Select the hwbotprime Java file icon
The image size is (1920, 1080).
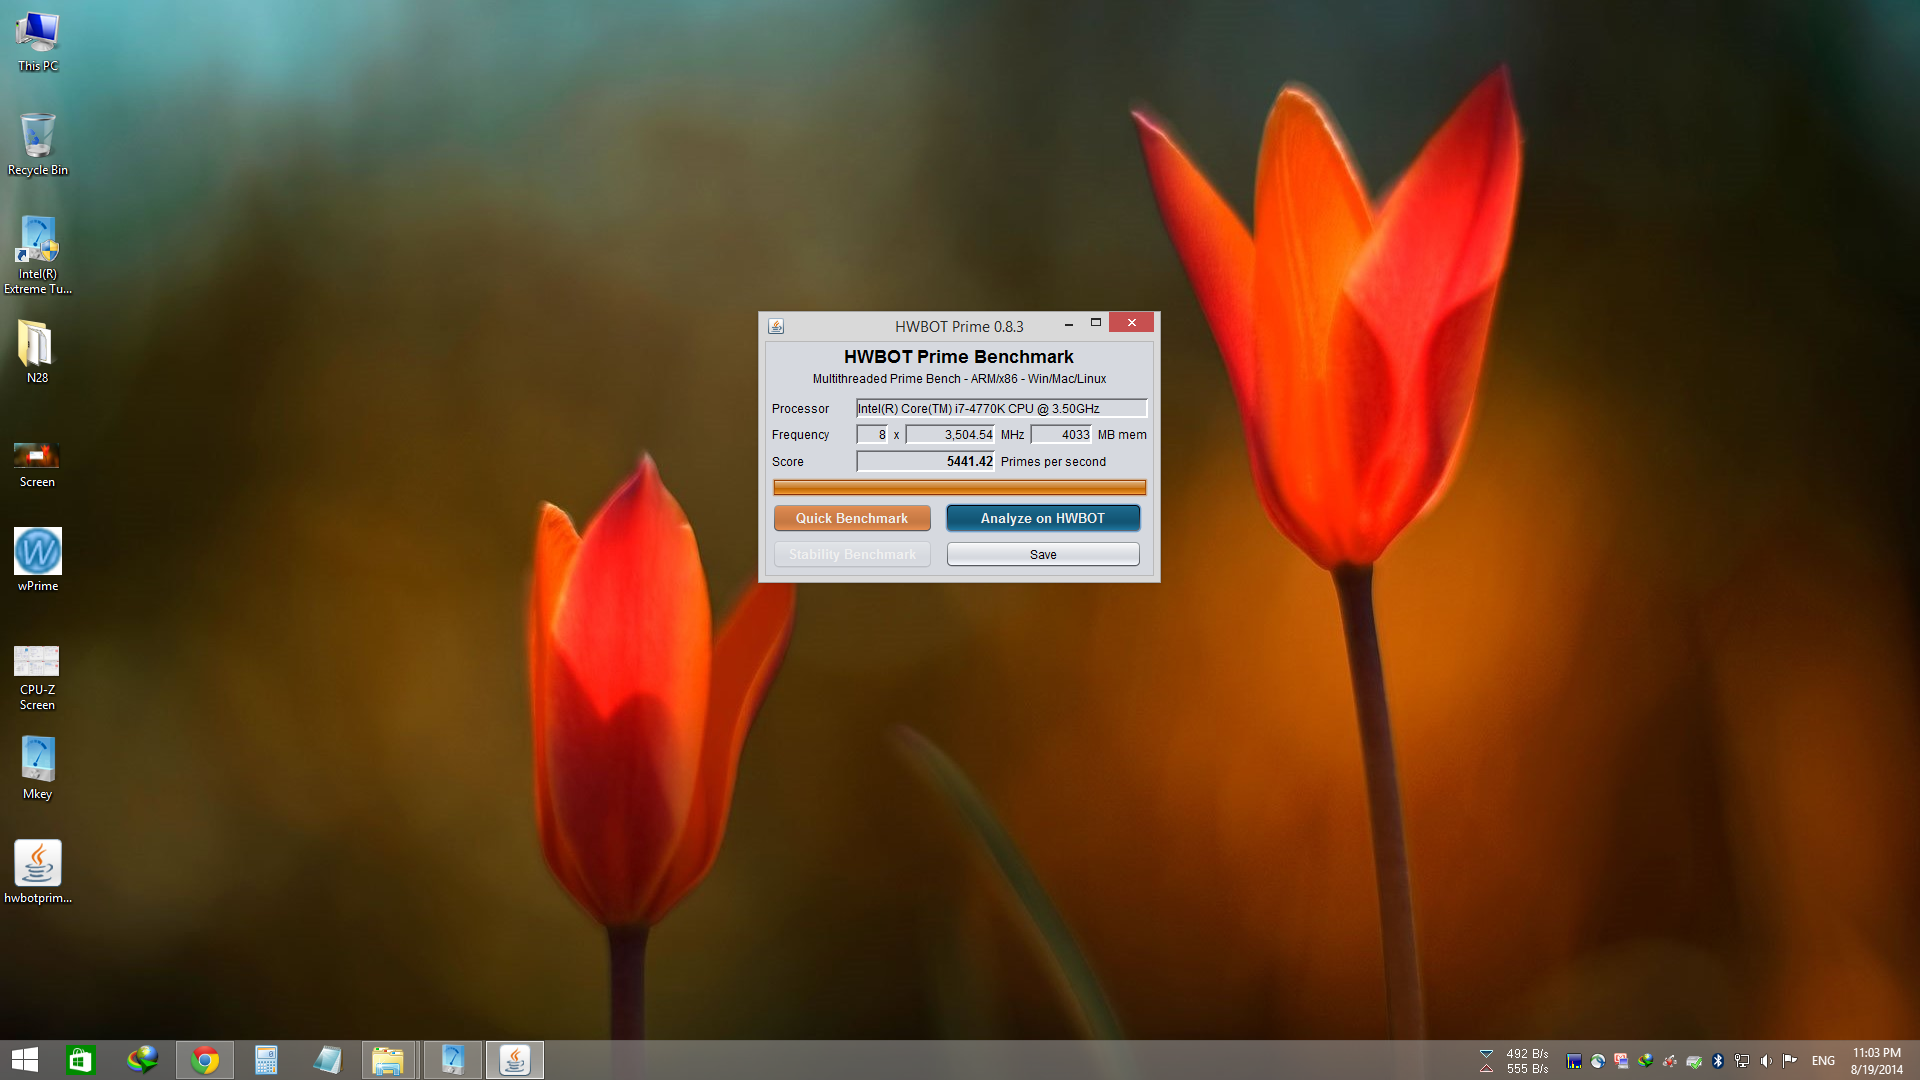(37, 872)
